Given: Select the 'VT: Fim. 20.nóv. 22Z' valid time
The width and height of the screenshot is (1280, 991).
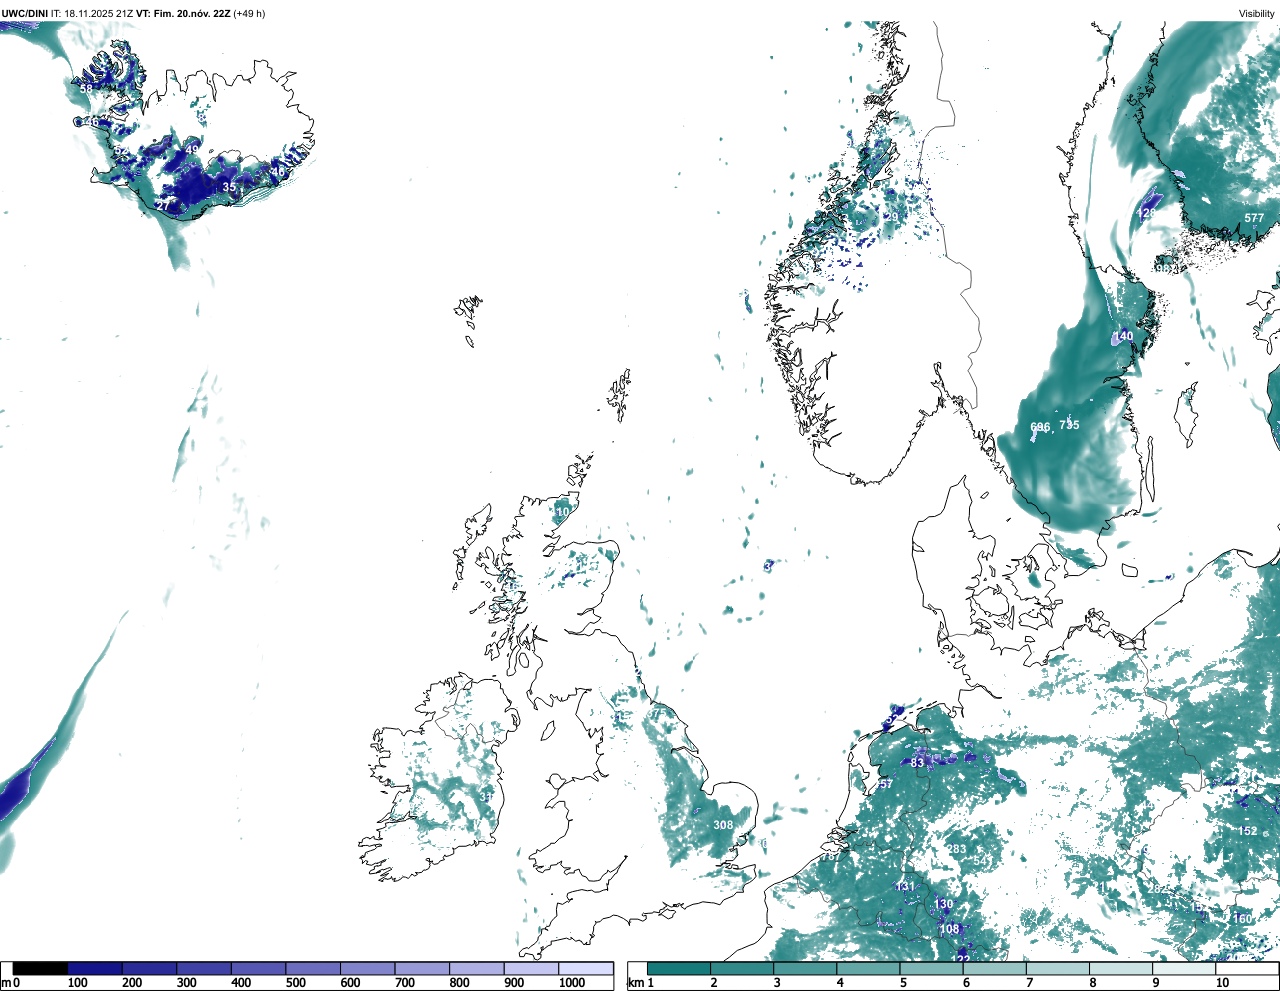Looking at the screenshot, I should point(183,14).
